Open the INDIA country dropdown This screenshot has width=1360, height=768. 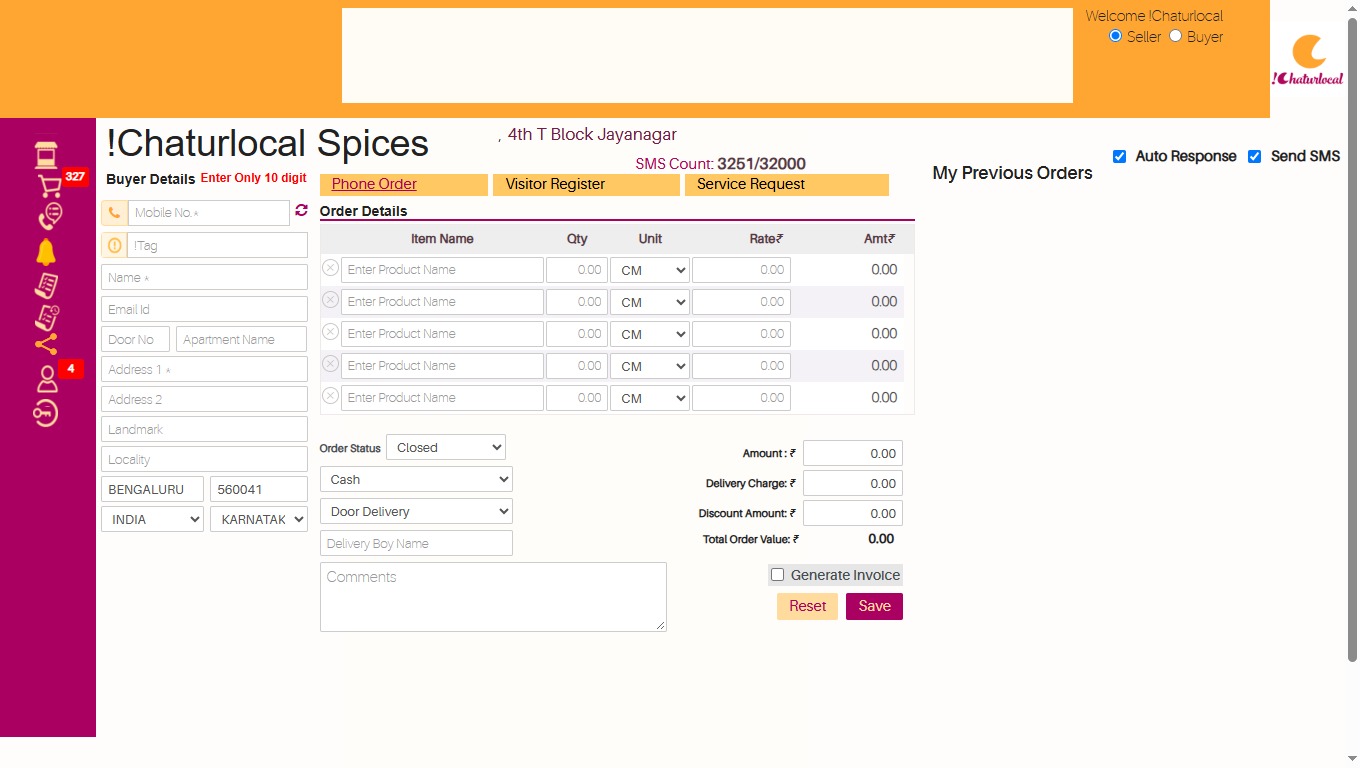click(152, 519)
